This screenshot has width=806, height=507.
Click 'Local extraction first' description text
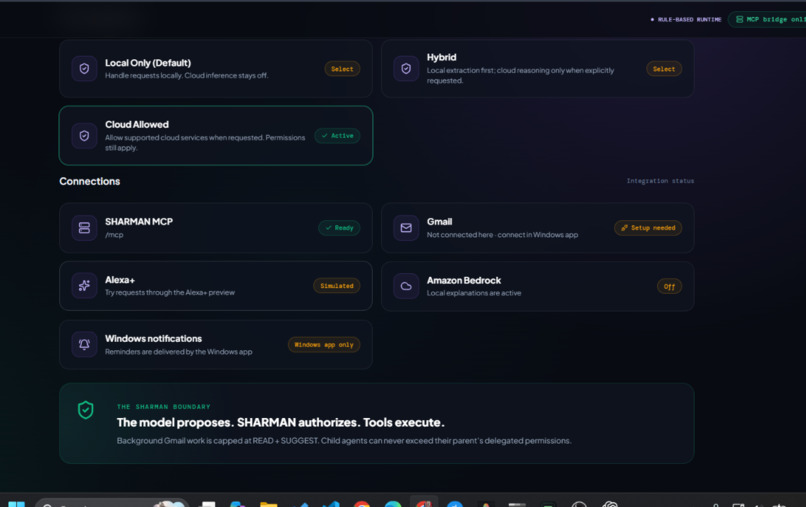coord(520,76)
